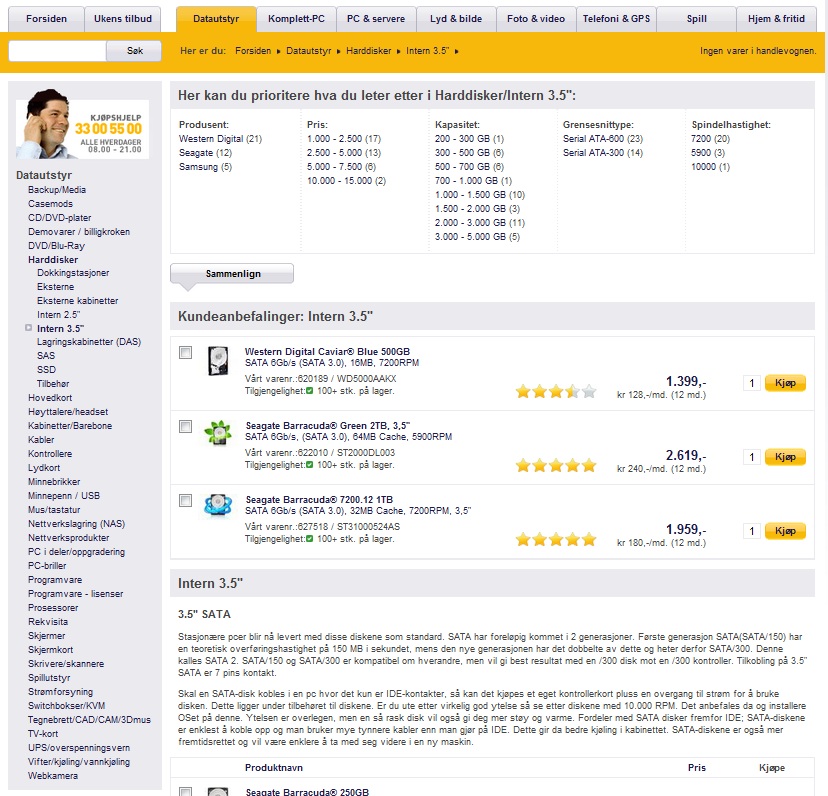Open the Foto & video tab

click(536, 19)
